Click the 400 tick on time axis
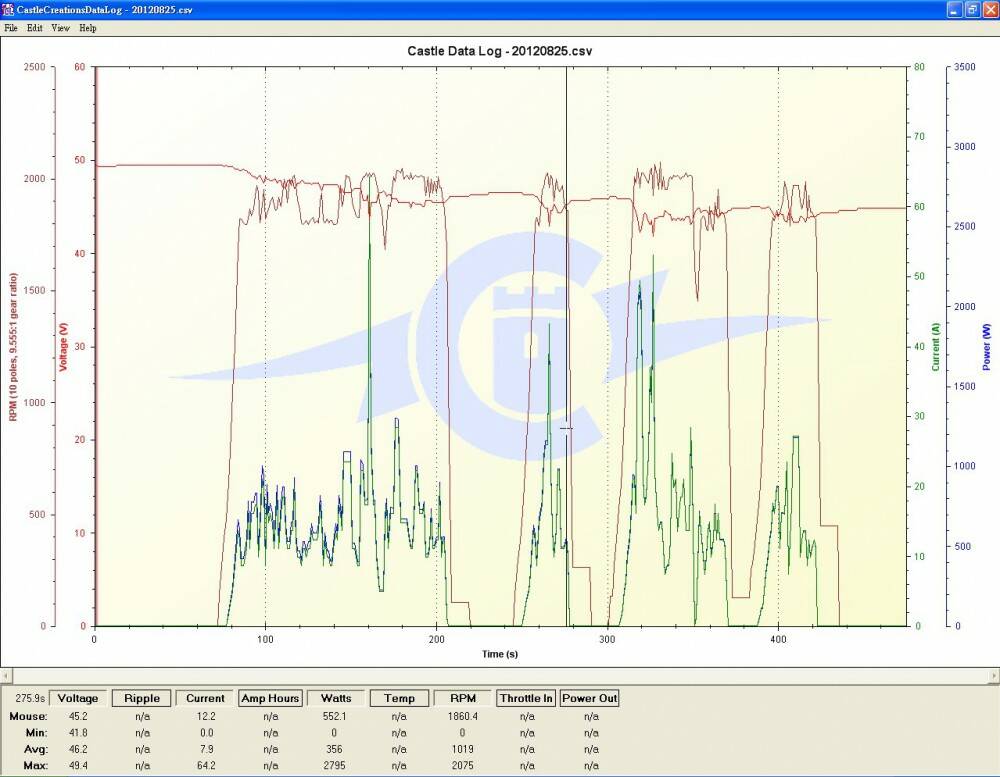This screenshot has width=1000, height=777. pyautogui.click(x=778, y=639)
